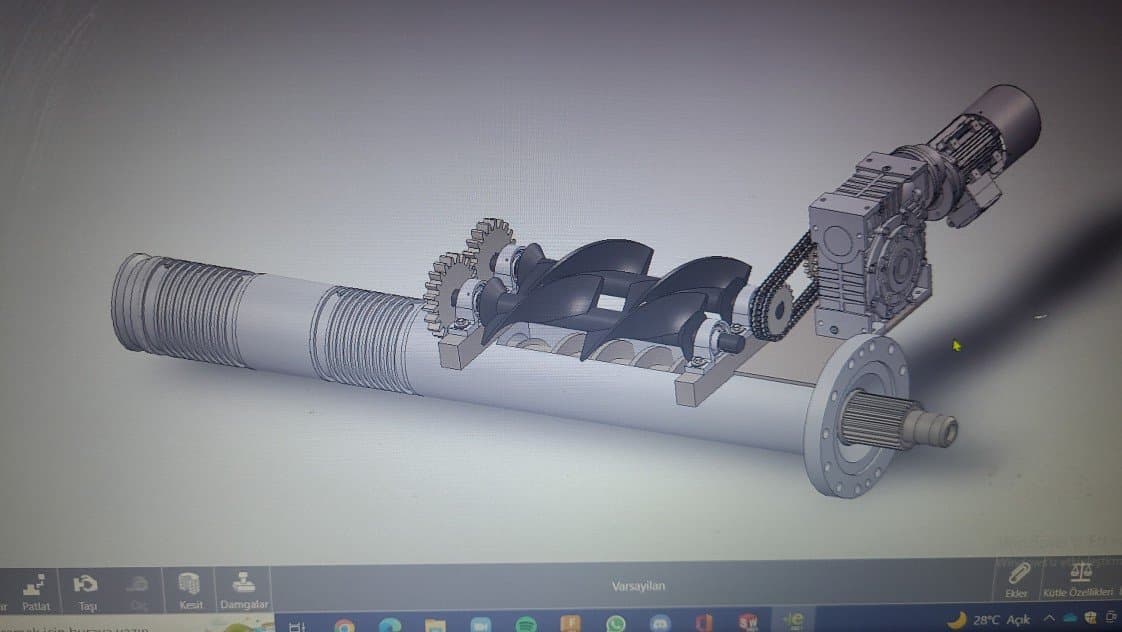Open the Damgalar (stamps) tool
The height and width of the screenshot is (632, 1122).
[243, 590]
